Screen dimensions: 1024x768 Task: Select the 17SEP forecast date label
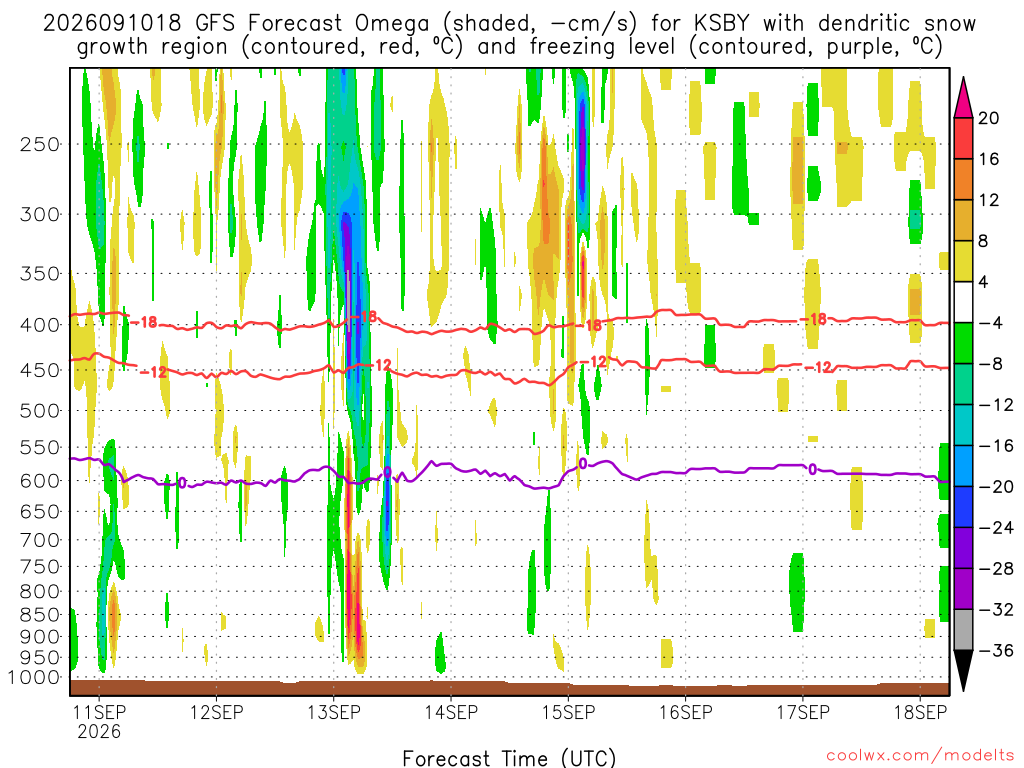pos(803,712)
